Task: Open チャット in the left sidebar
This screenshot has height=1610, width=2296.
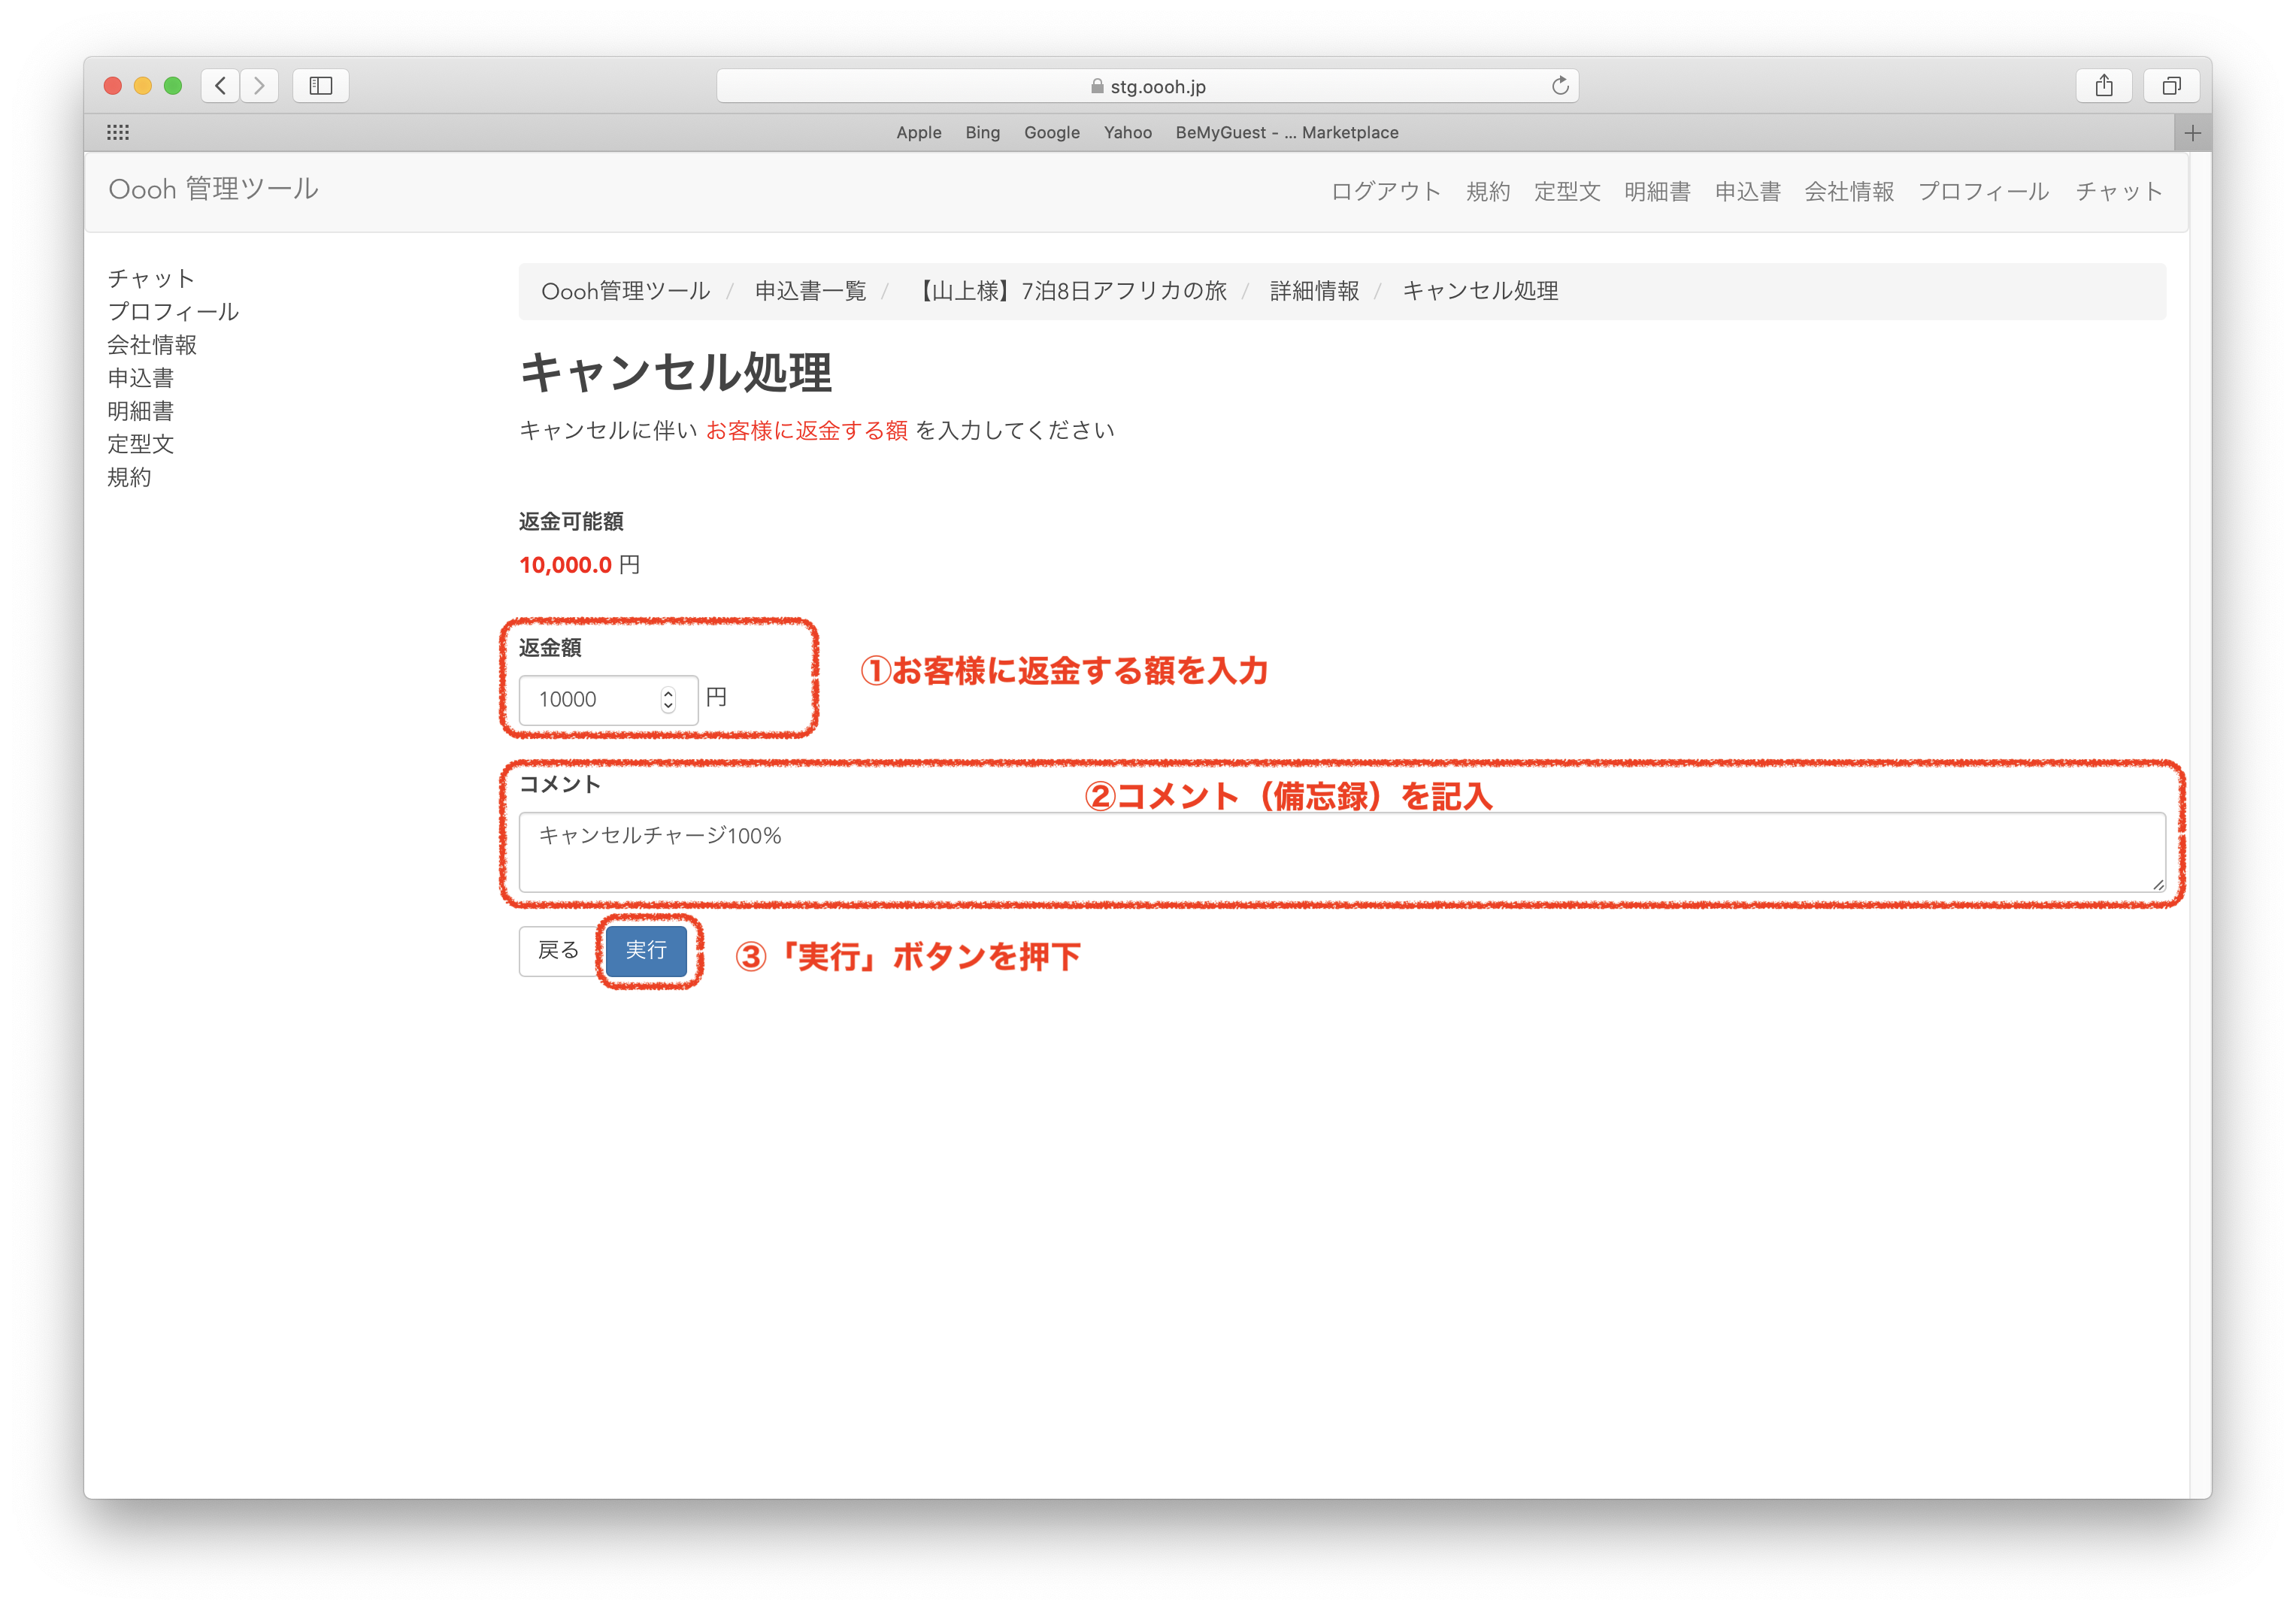Action: pyautogui.click(x=150, y=278)
